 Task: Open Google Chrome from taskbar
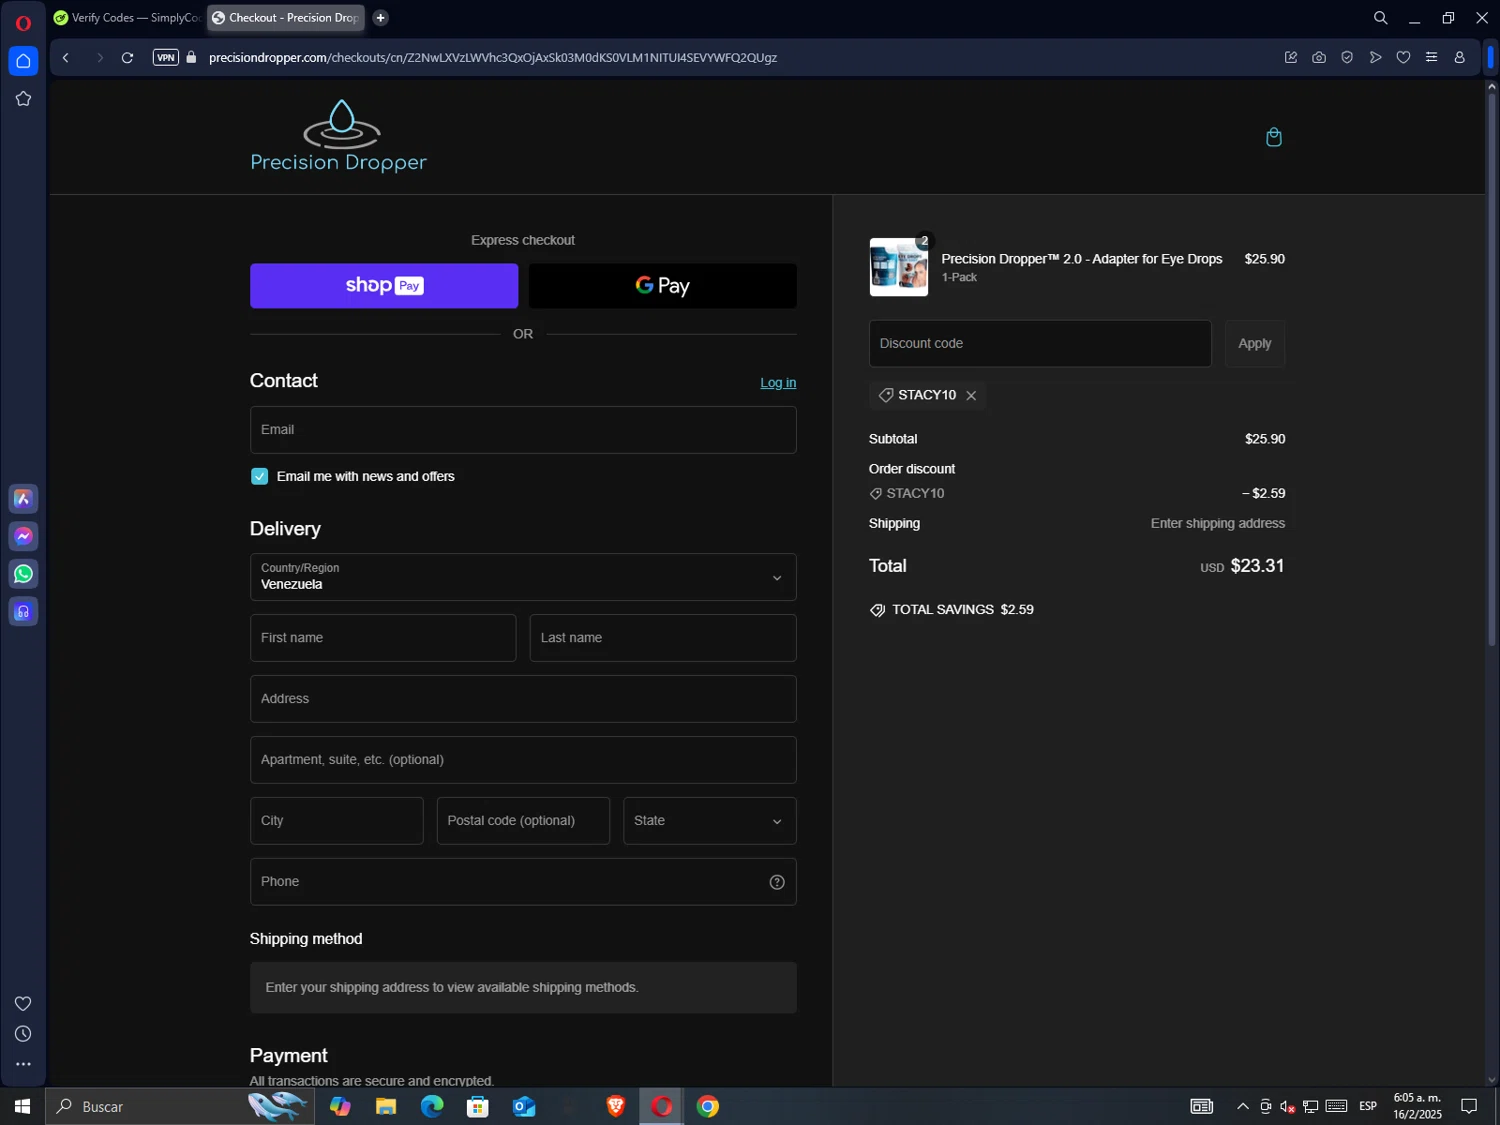pos(708,1106)
